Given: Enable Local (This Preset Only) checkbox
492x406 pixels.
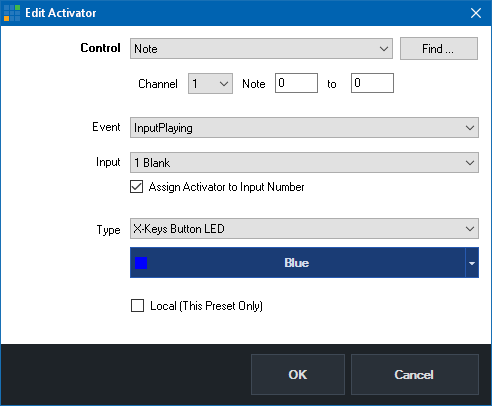Looking at the screenshot, I should (137, 305).
